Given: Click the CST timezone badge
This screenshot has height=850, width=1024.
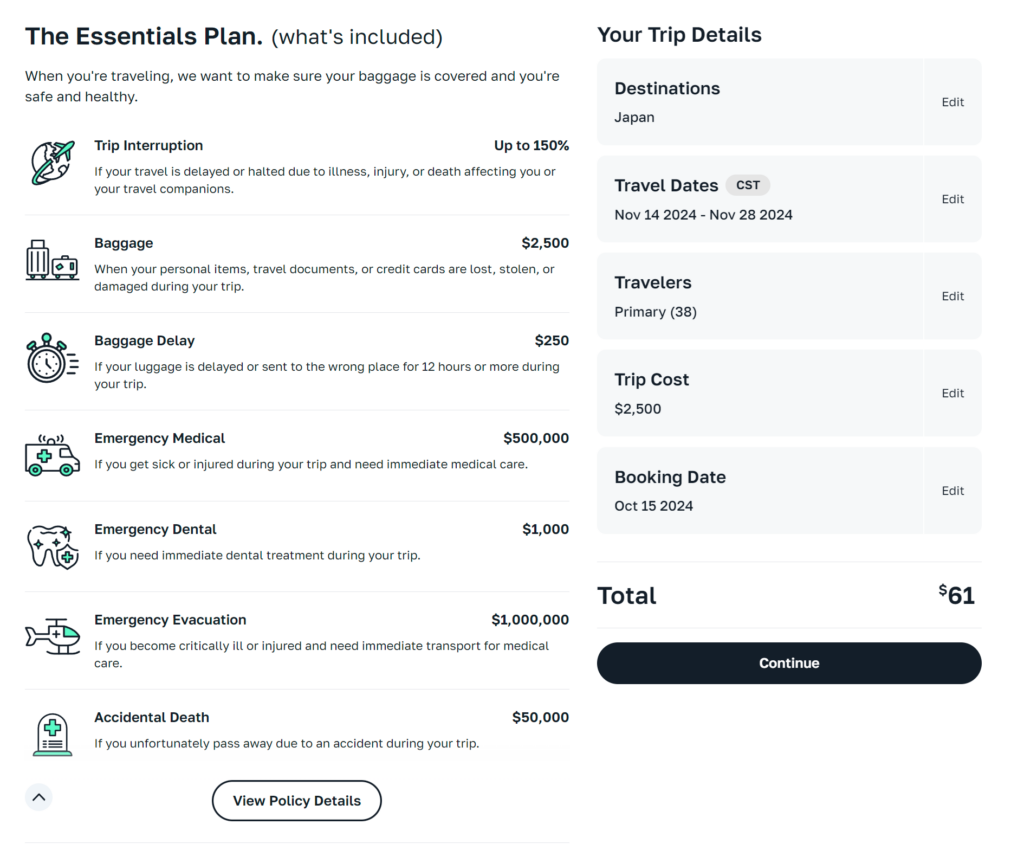Looking at the screenshot, I should point(747,185).
